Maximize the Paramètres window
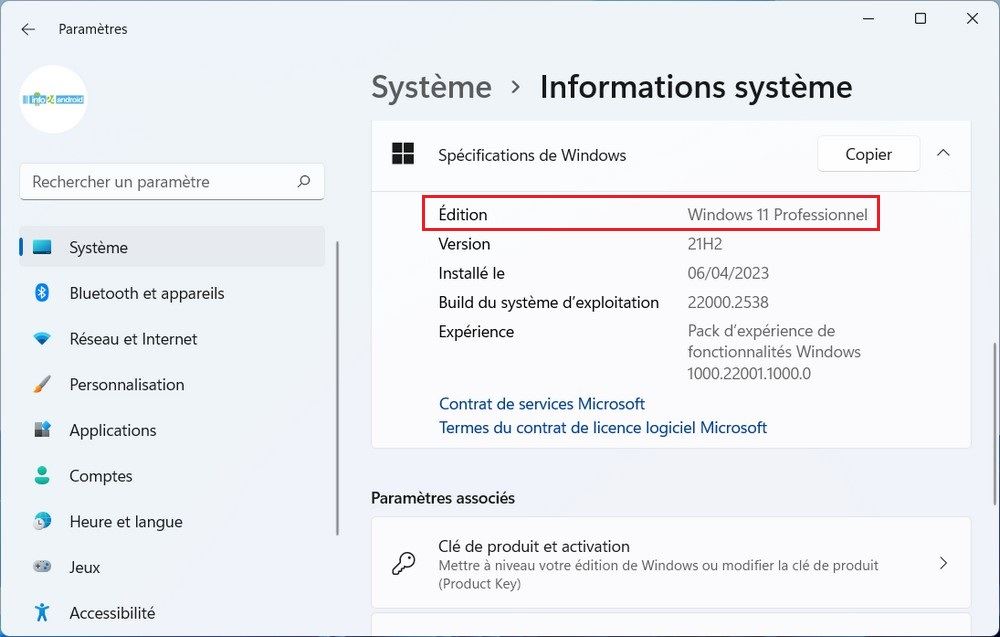Screen dimensions: 1000x637 point(920,18)
